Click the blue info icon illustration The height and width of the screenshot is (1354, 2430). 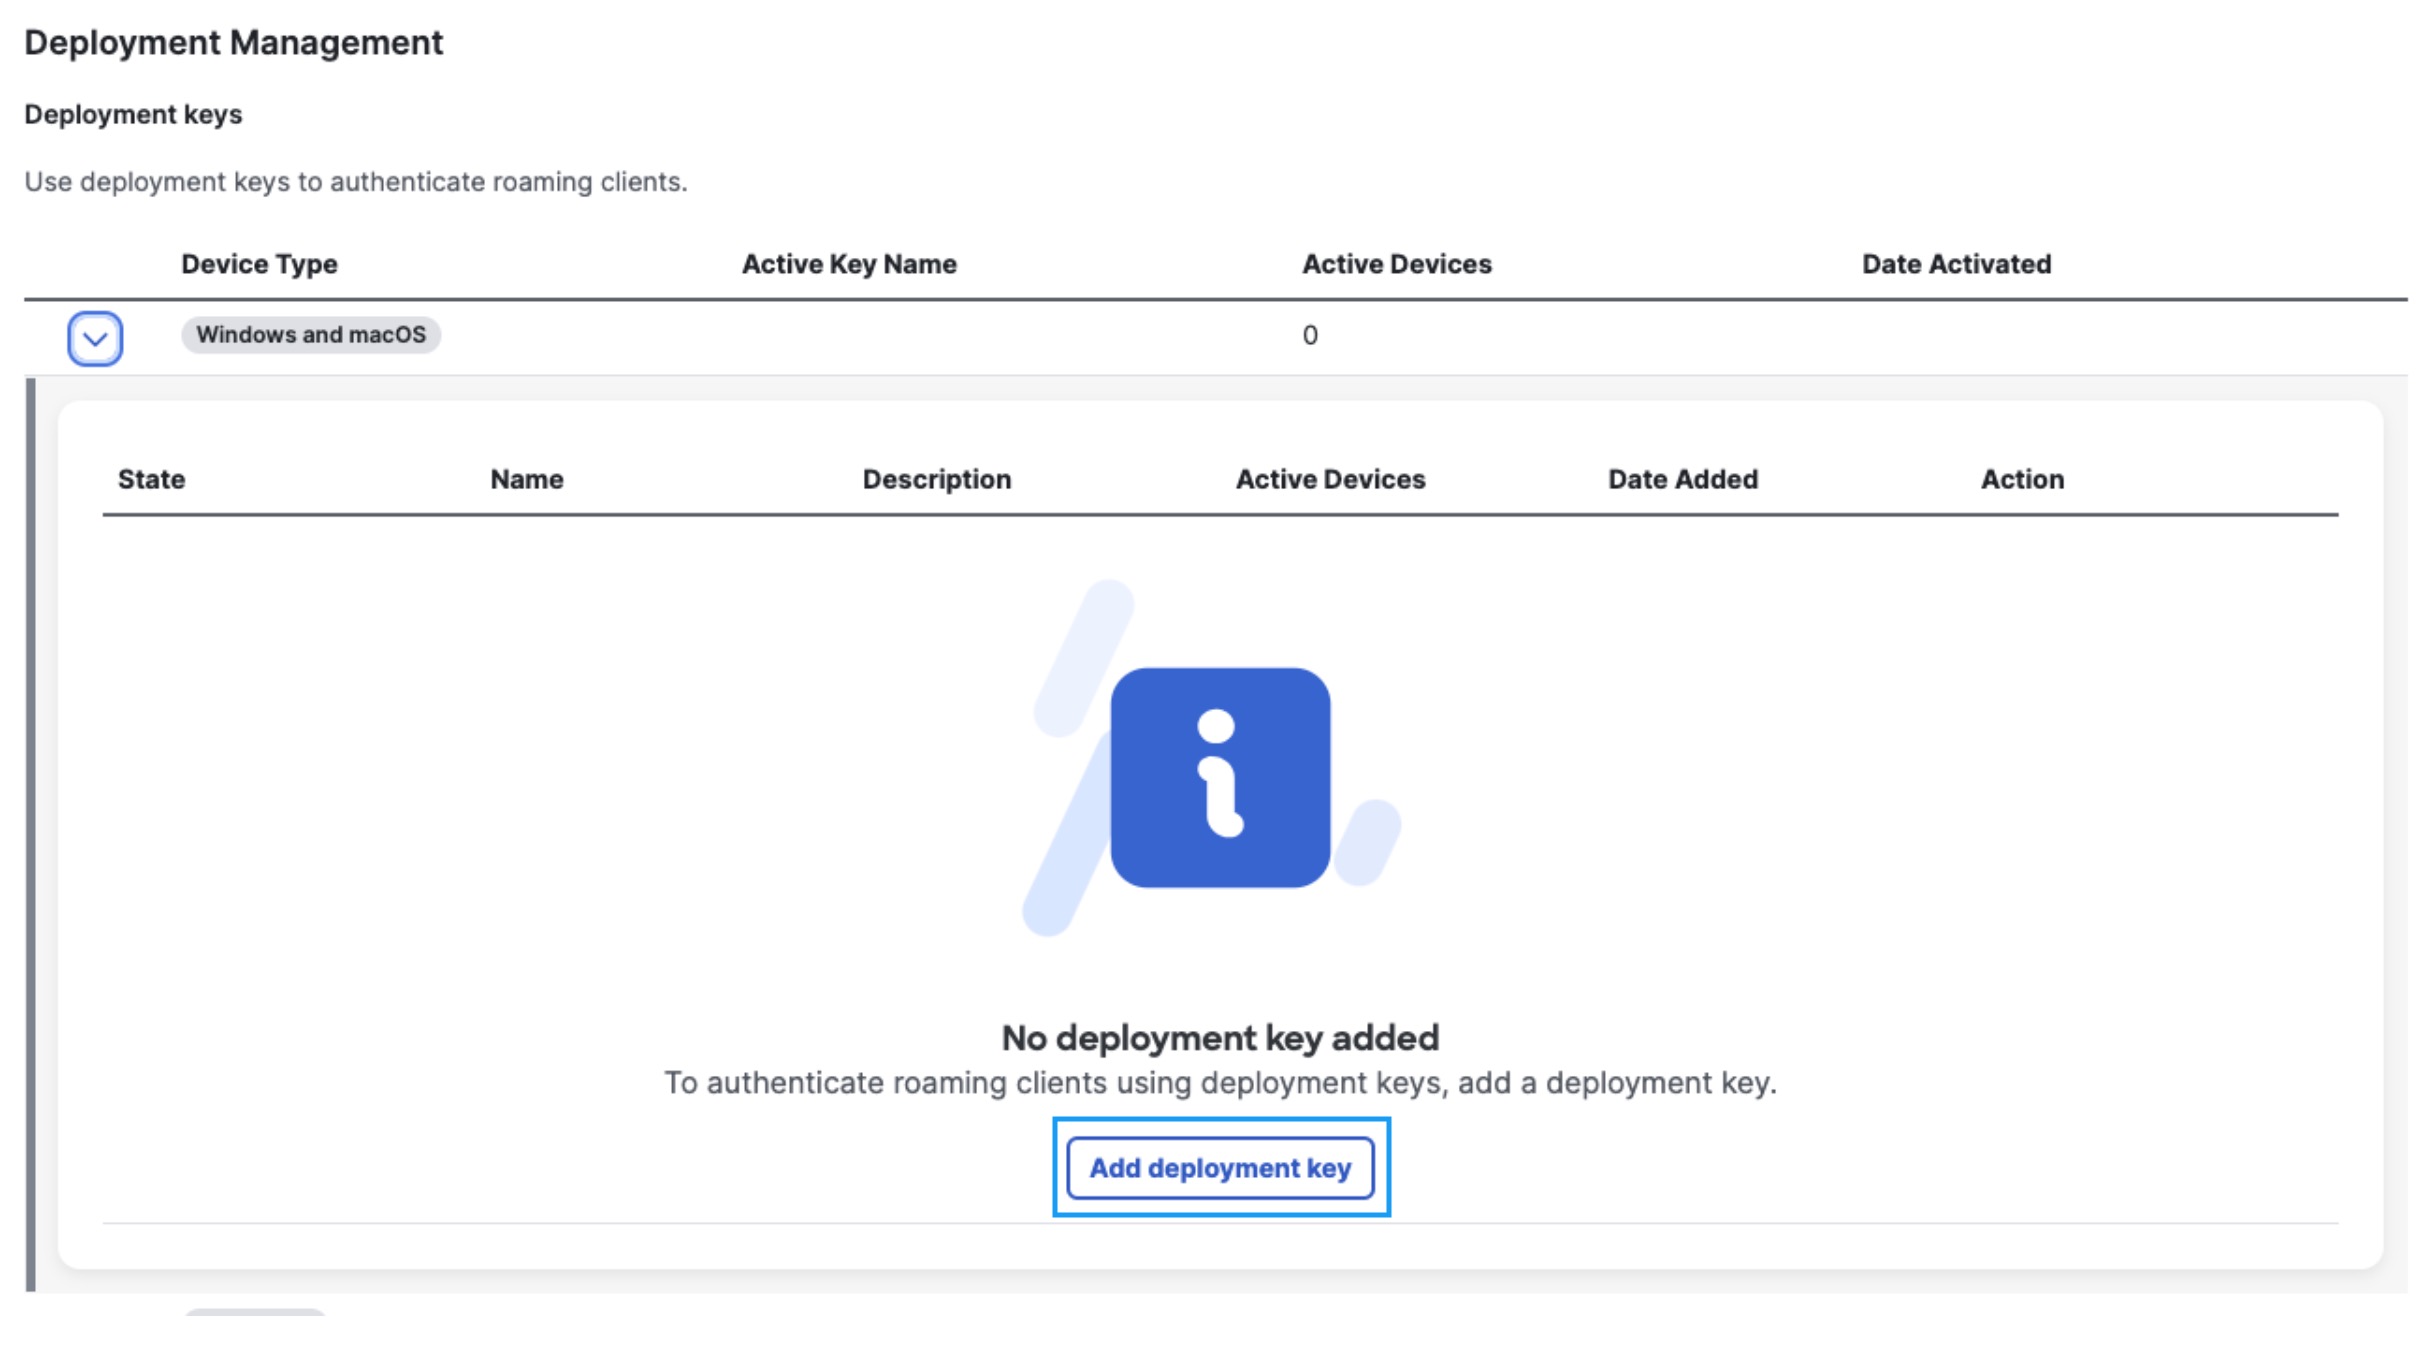point(1220,777)
